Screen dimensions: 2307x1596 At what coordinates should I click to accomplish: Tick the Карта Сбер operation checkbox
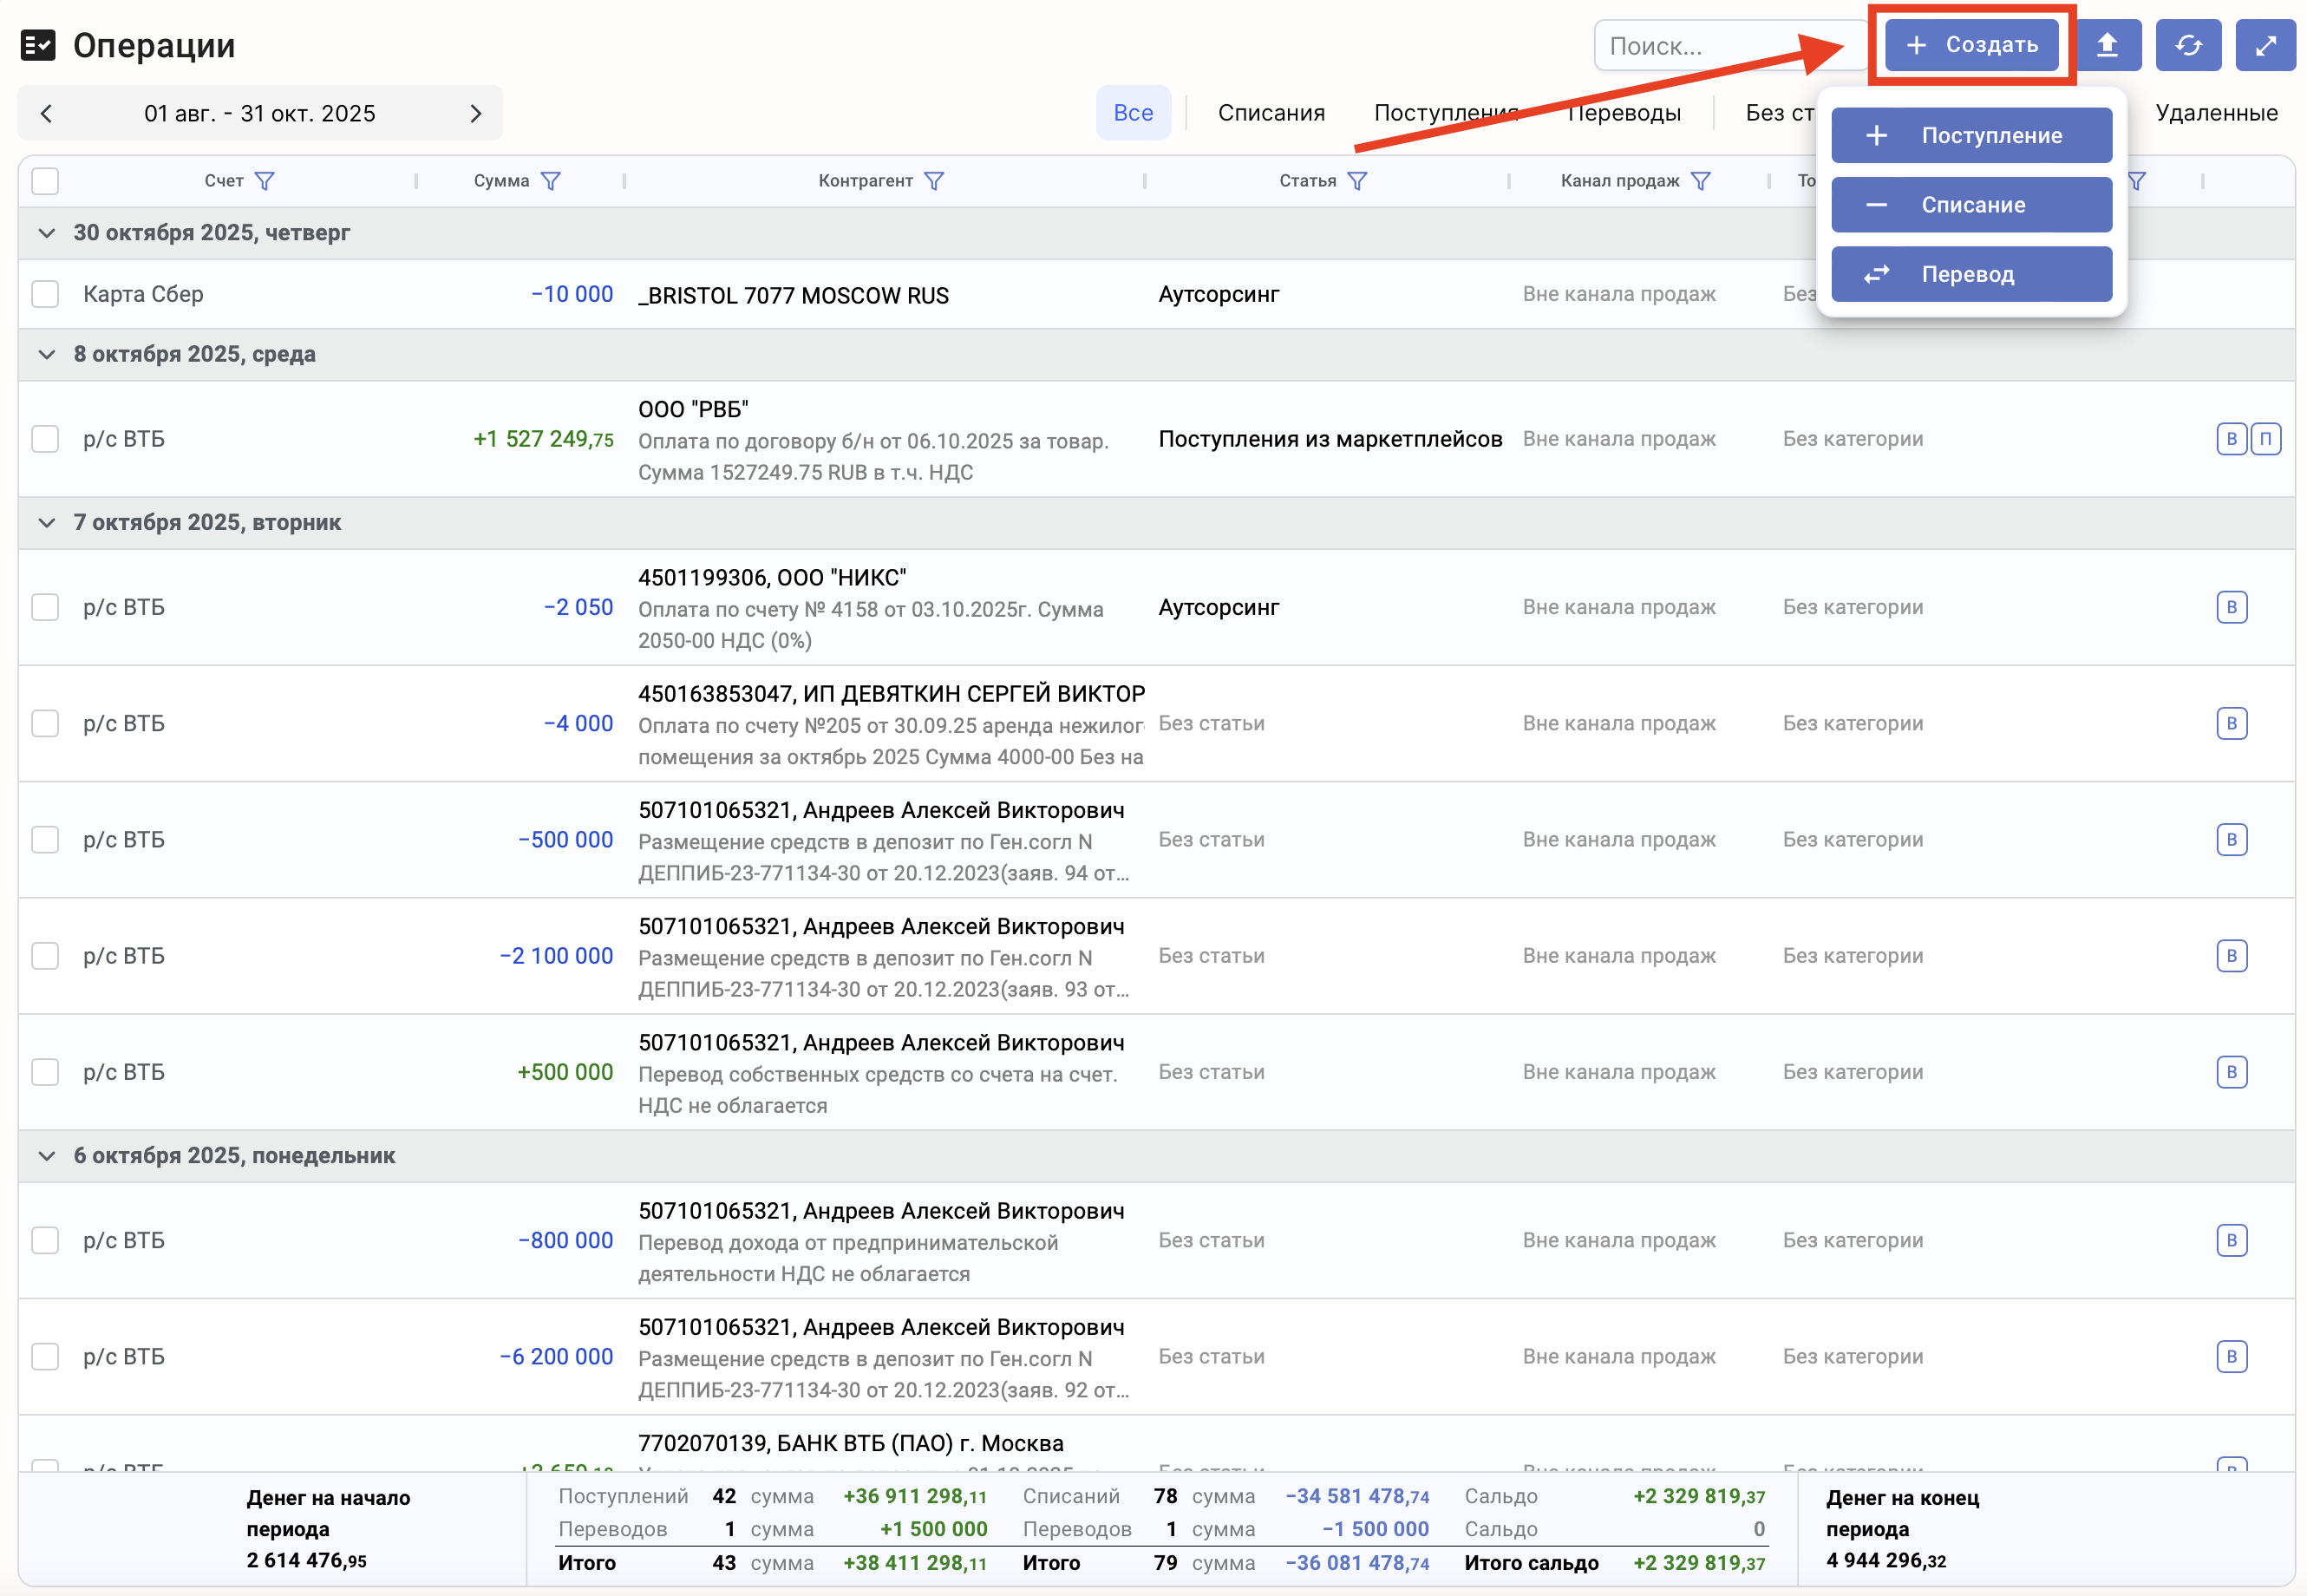click(45, 294)
